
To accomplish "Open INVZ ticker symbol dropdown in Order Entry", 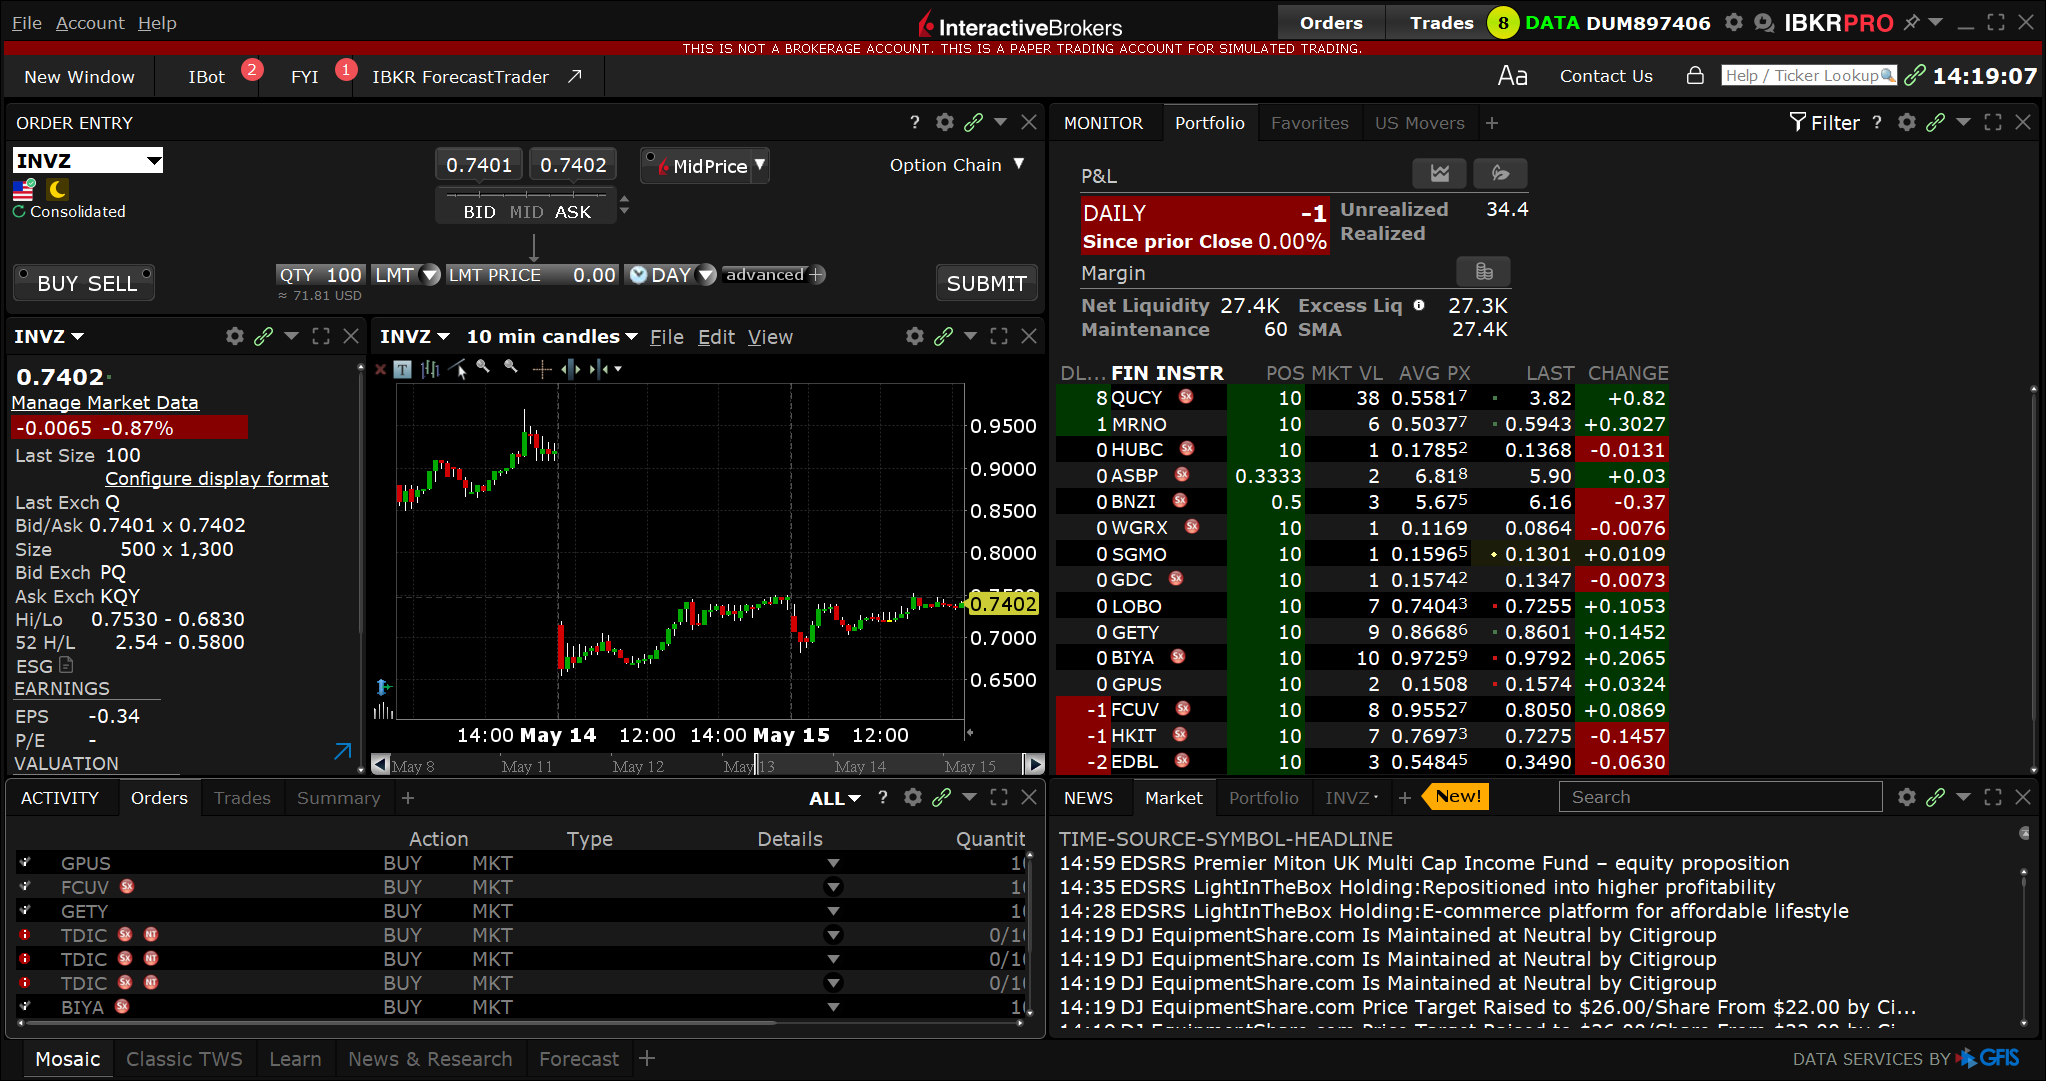I will click(x=154, y=161).
